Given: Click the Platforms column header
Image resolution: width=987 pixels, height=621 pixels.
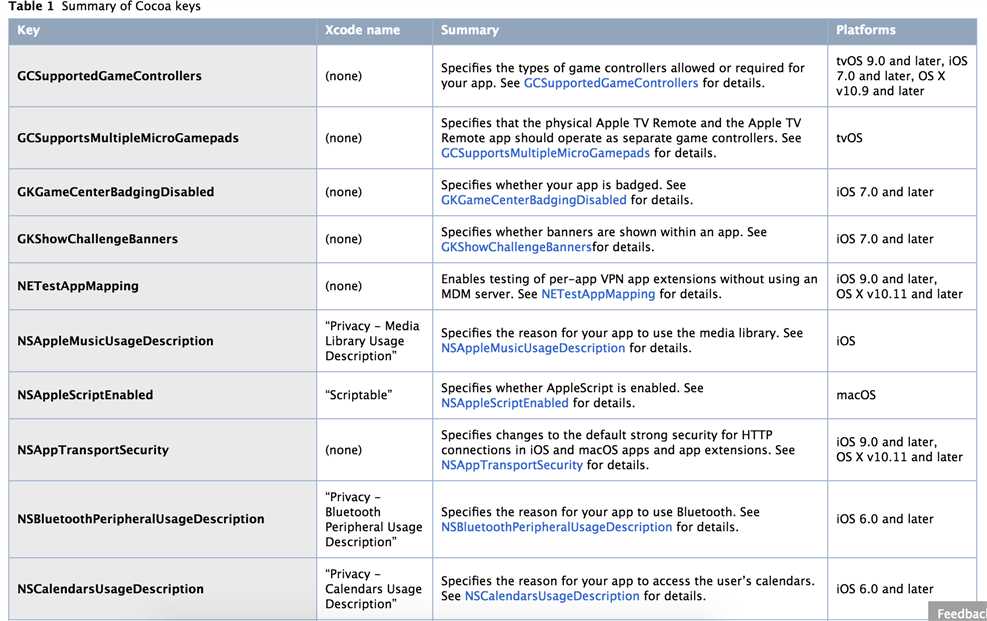Looking at the screenshot, I should point(902,30).
